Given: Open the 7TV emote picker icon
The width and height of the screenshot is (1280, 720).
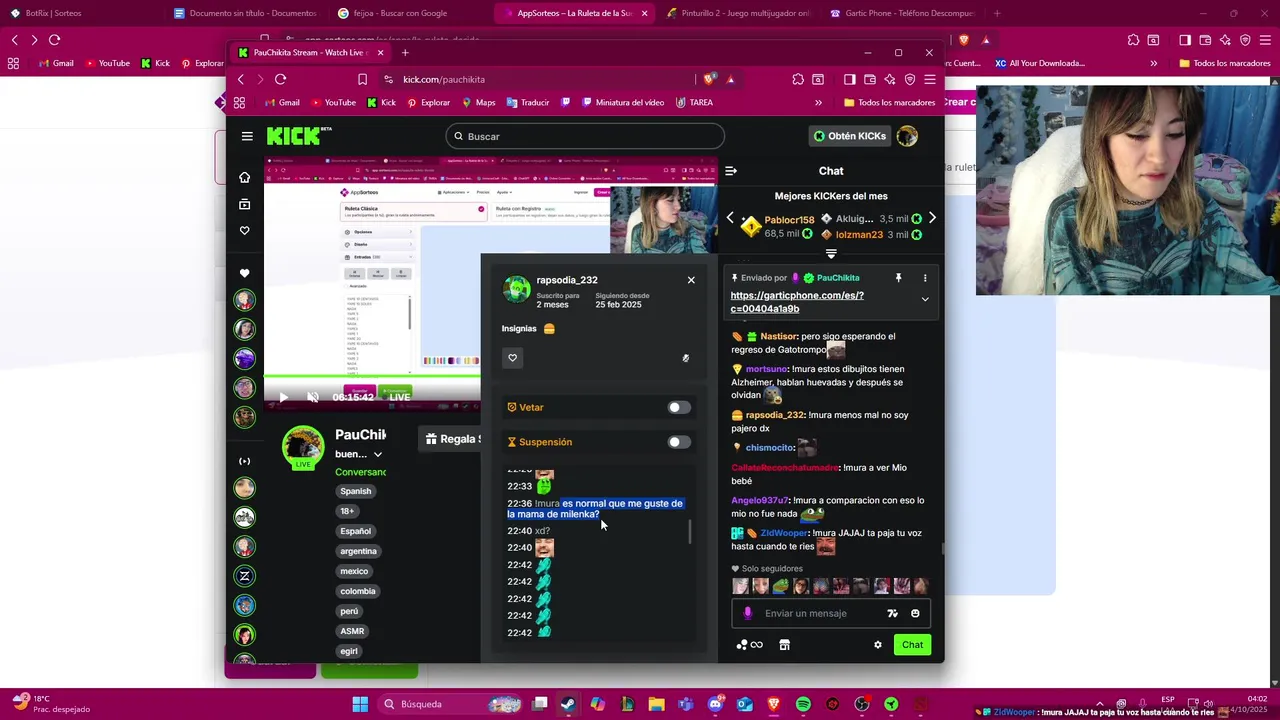Looking at the screenshot, I should coord(893,614).
